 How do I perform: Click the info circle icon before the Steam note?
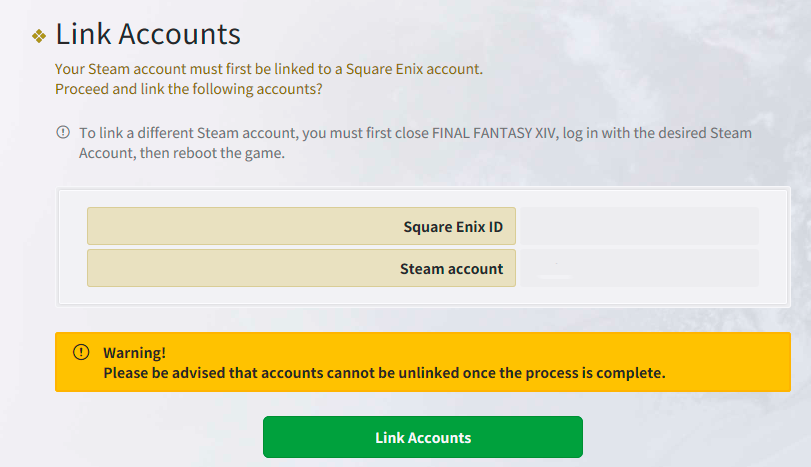63,132
